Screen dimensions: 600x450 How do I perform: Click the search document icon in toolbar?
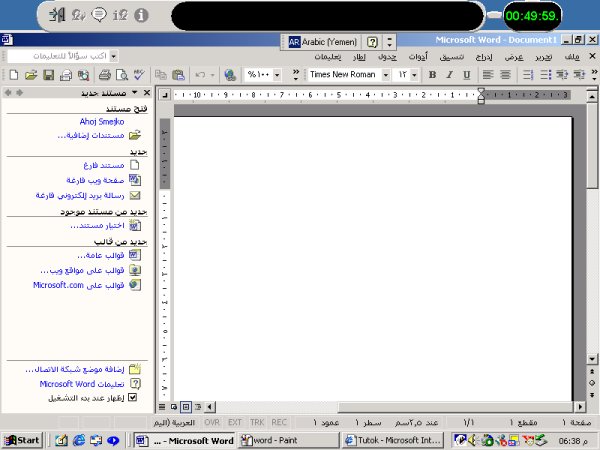point(83,75)
